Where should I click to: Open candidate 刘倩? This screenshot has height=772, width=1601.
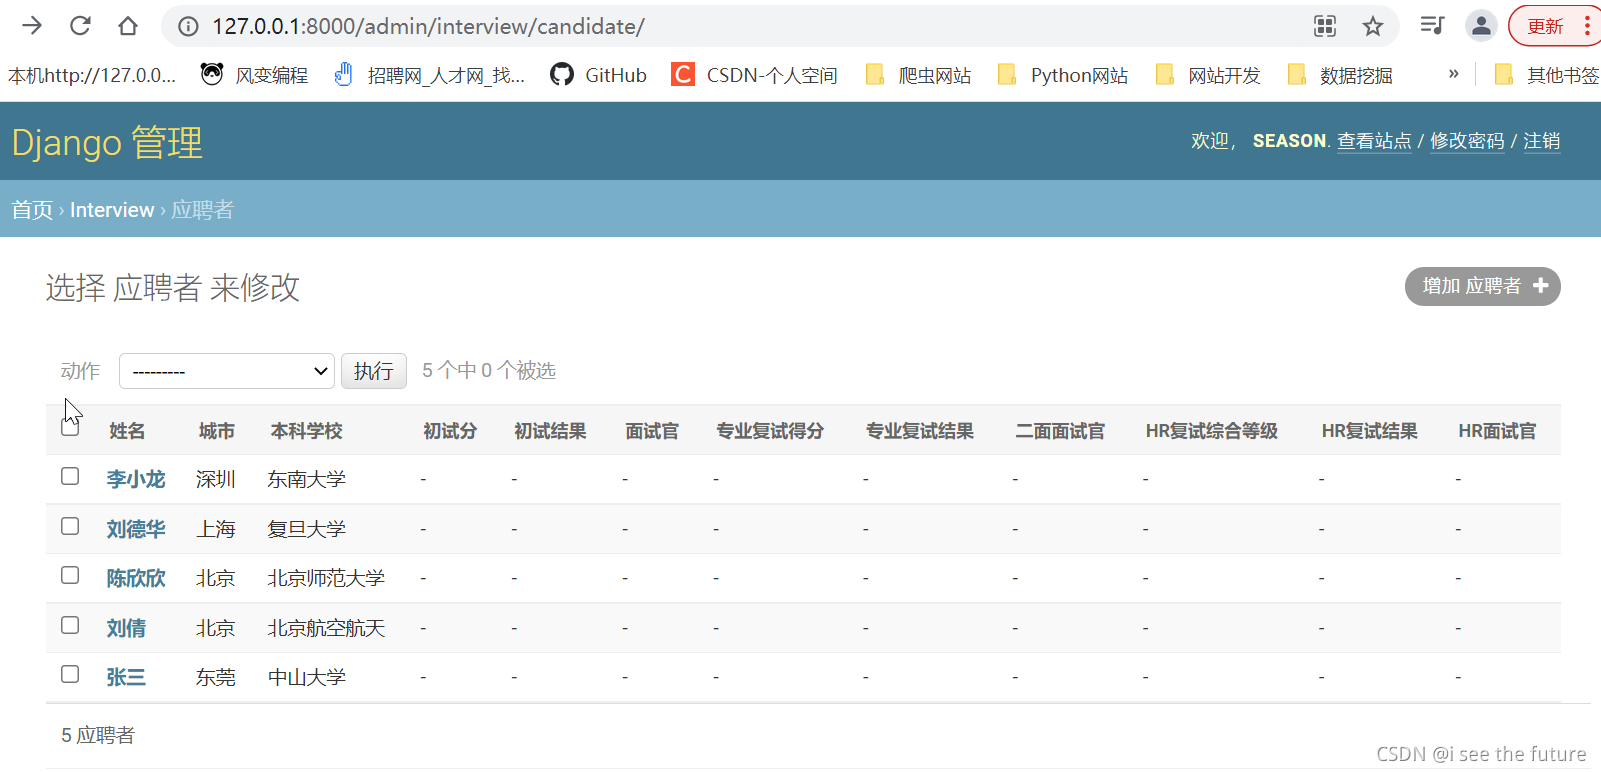(x=126, y=628)
